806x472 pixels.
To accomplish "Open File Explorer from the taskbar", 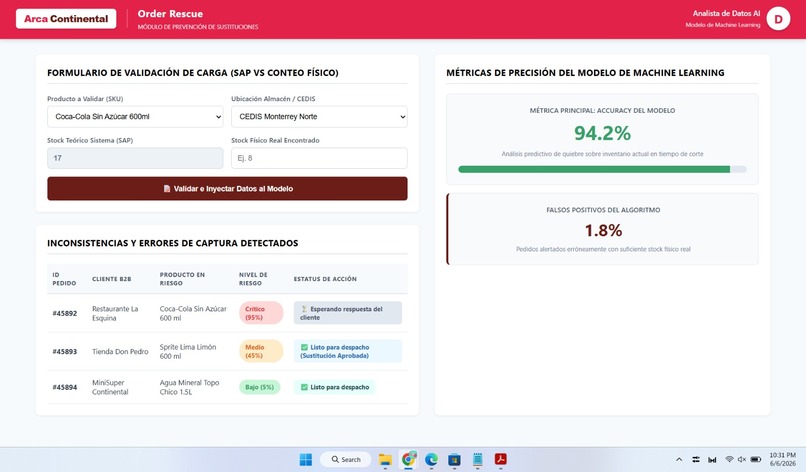I will click(x=385, y=460).
